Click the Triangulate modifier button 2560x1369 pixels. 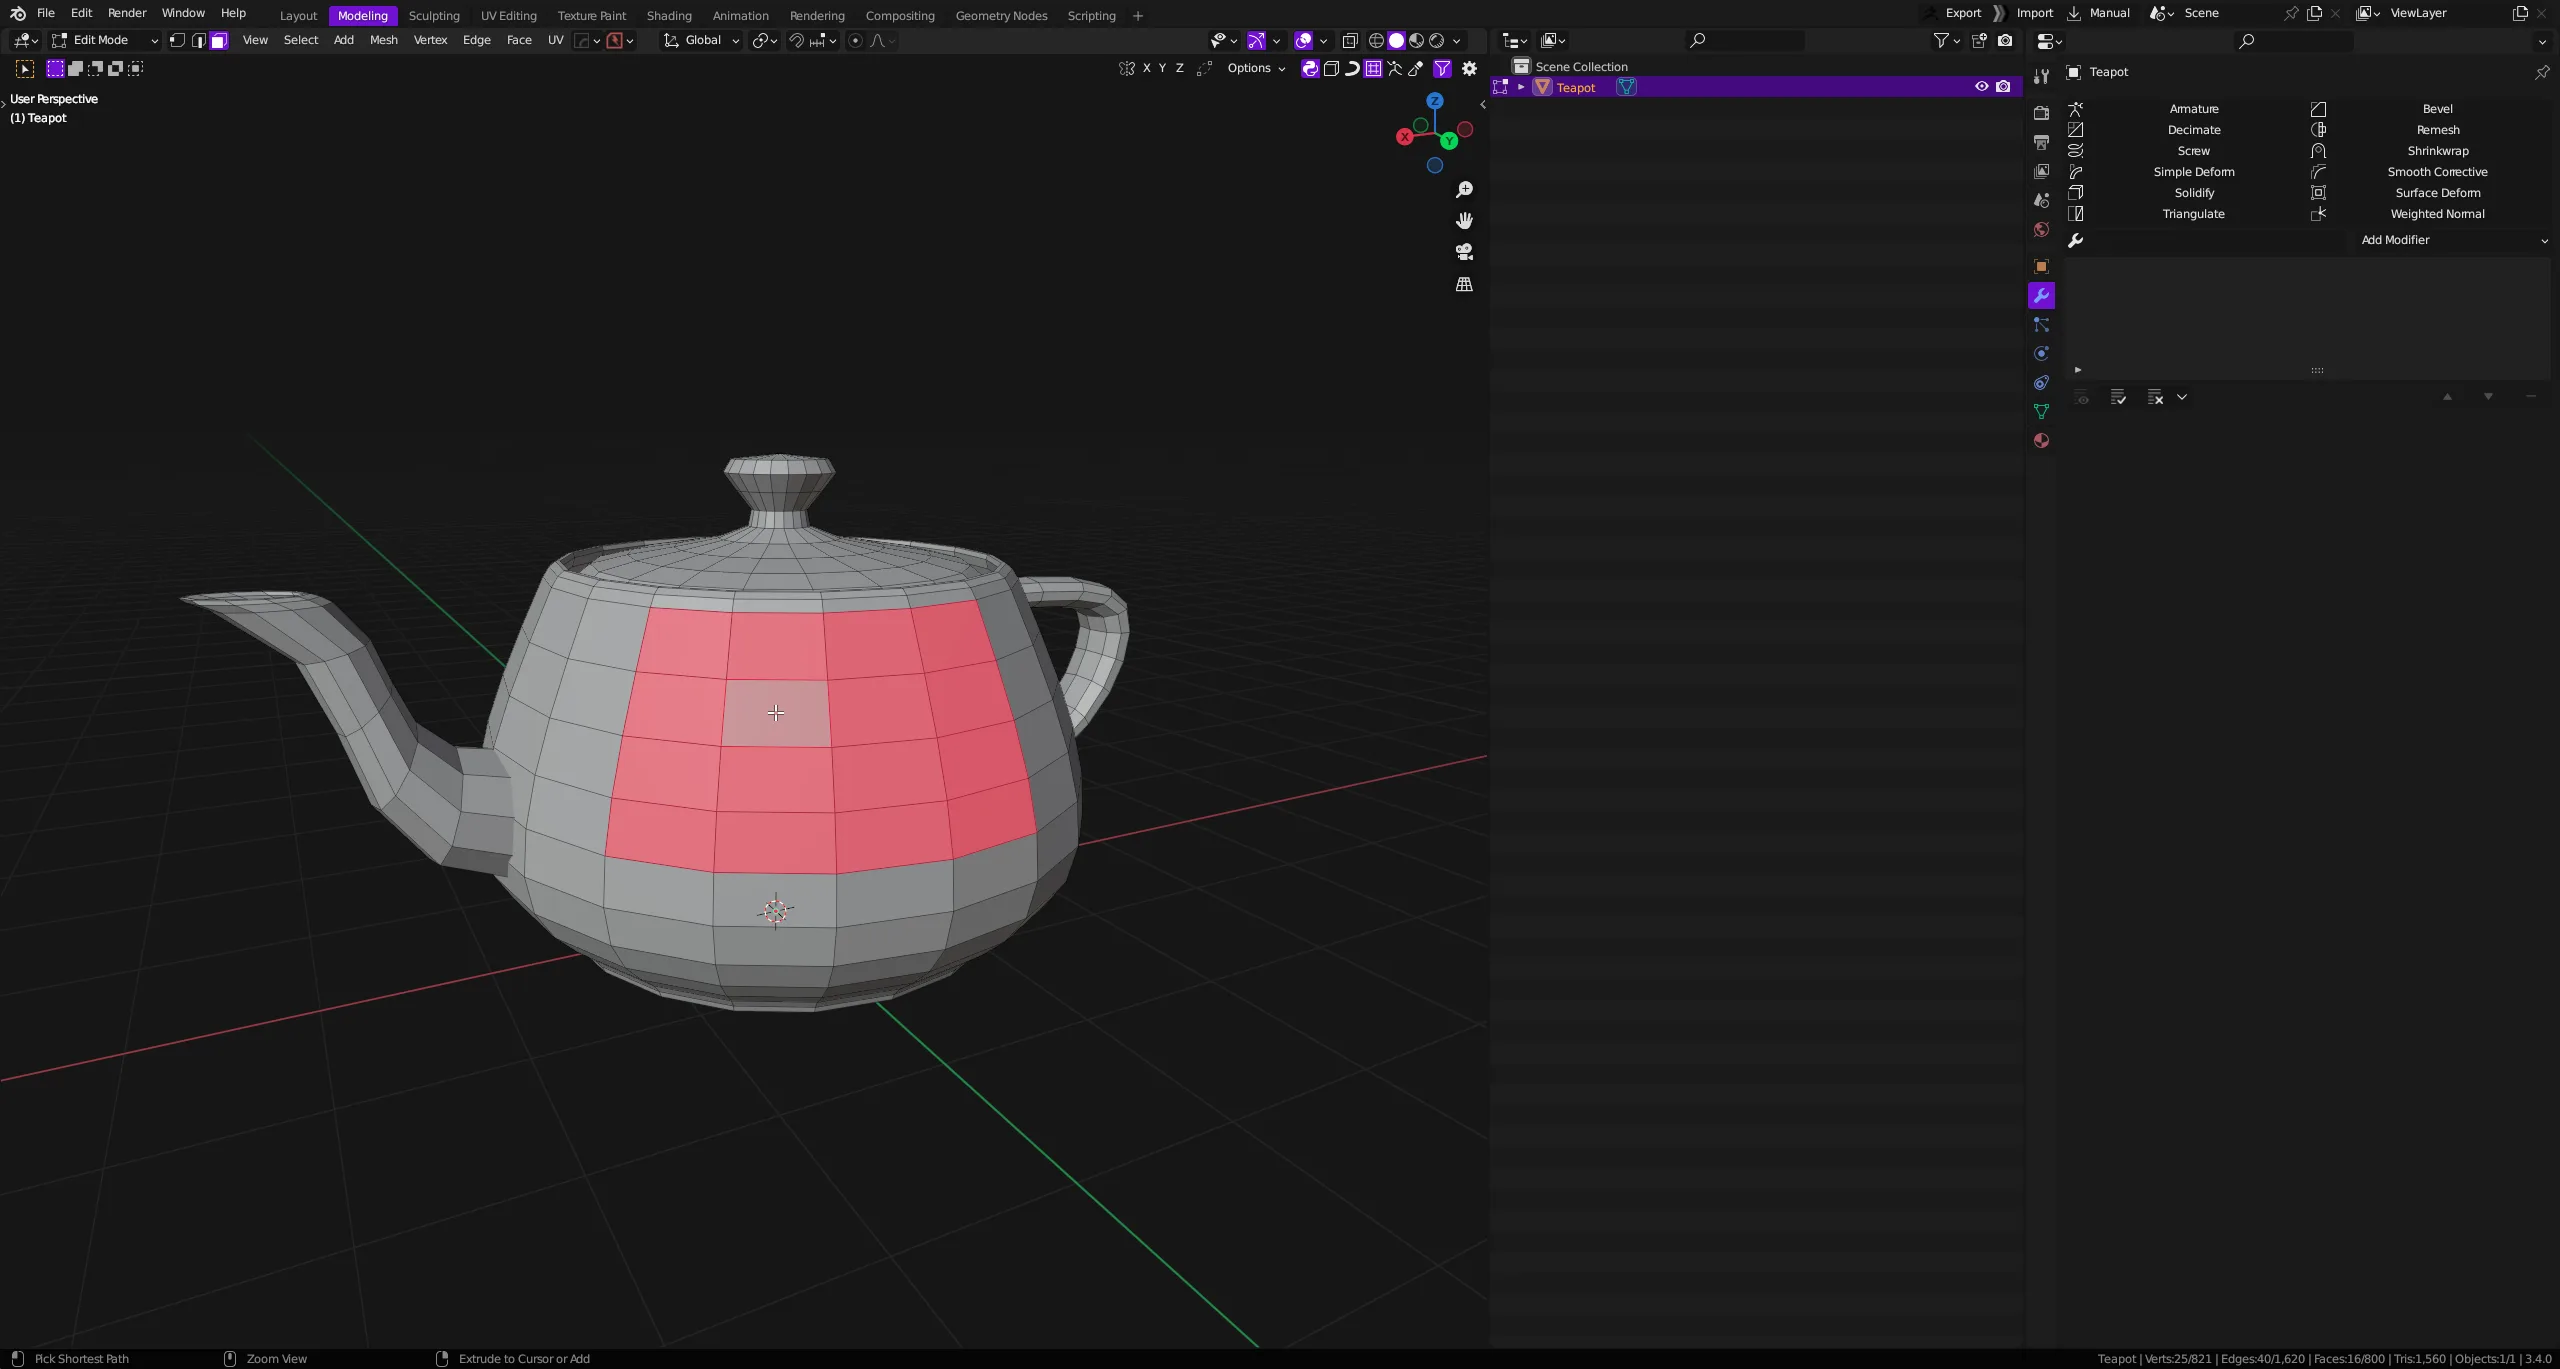(x=2194, y=212)
